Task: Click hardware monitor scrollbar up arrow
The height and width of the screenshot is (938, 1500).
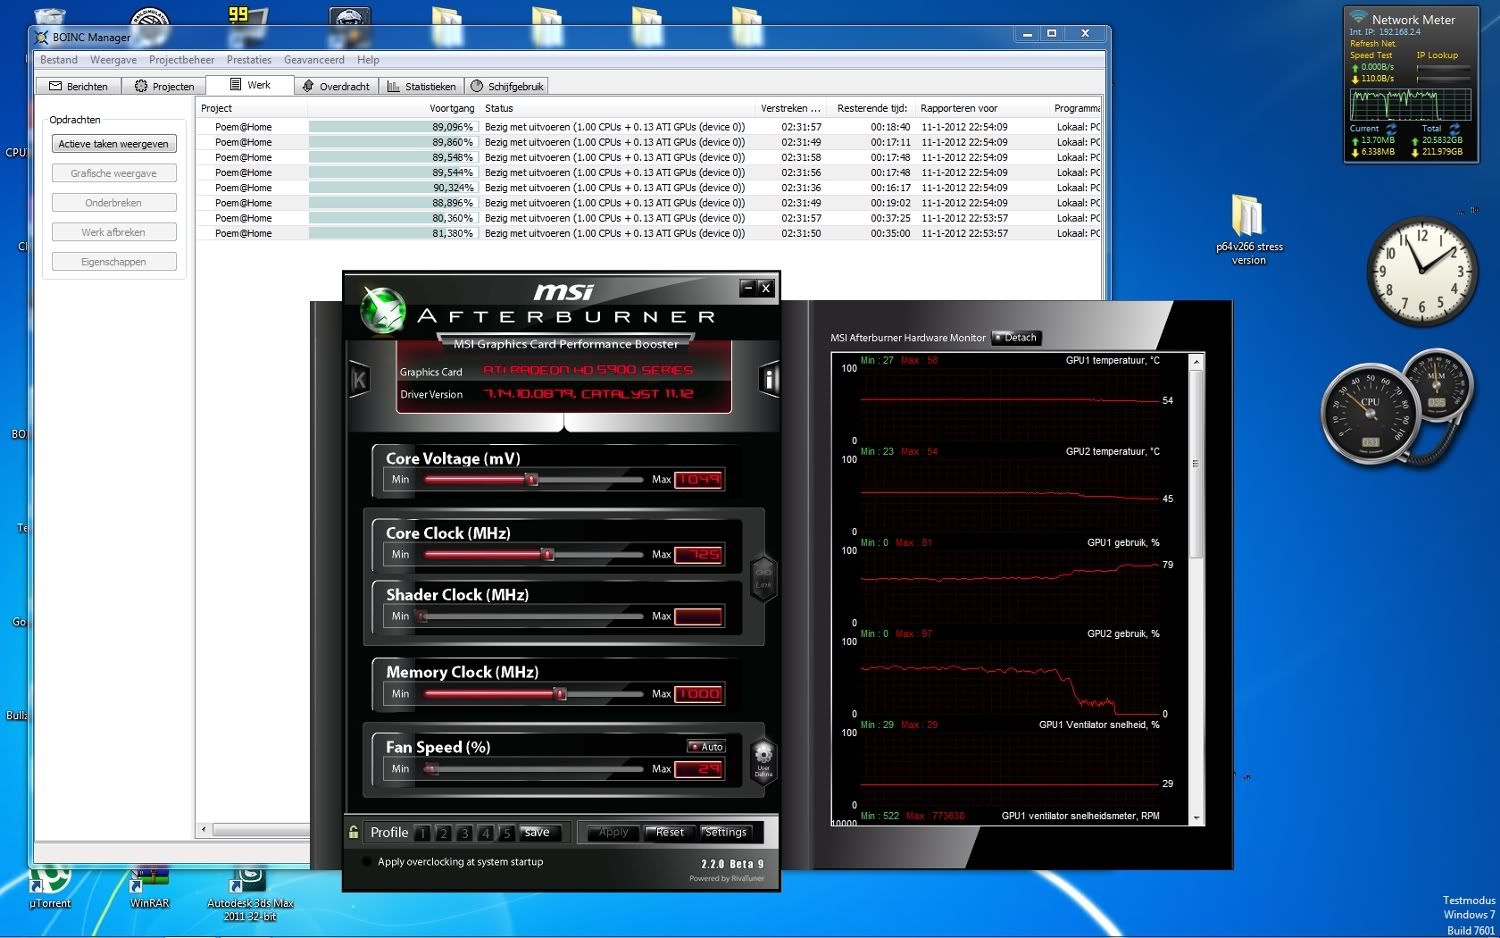Action: (x=1196, y=361)
